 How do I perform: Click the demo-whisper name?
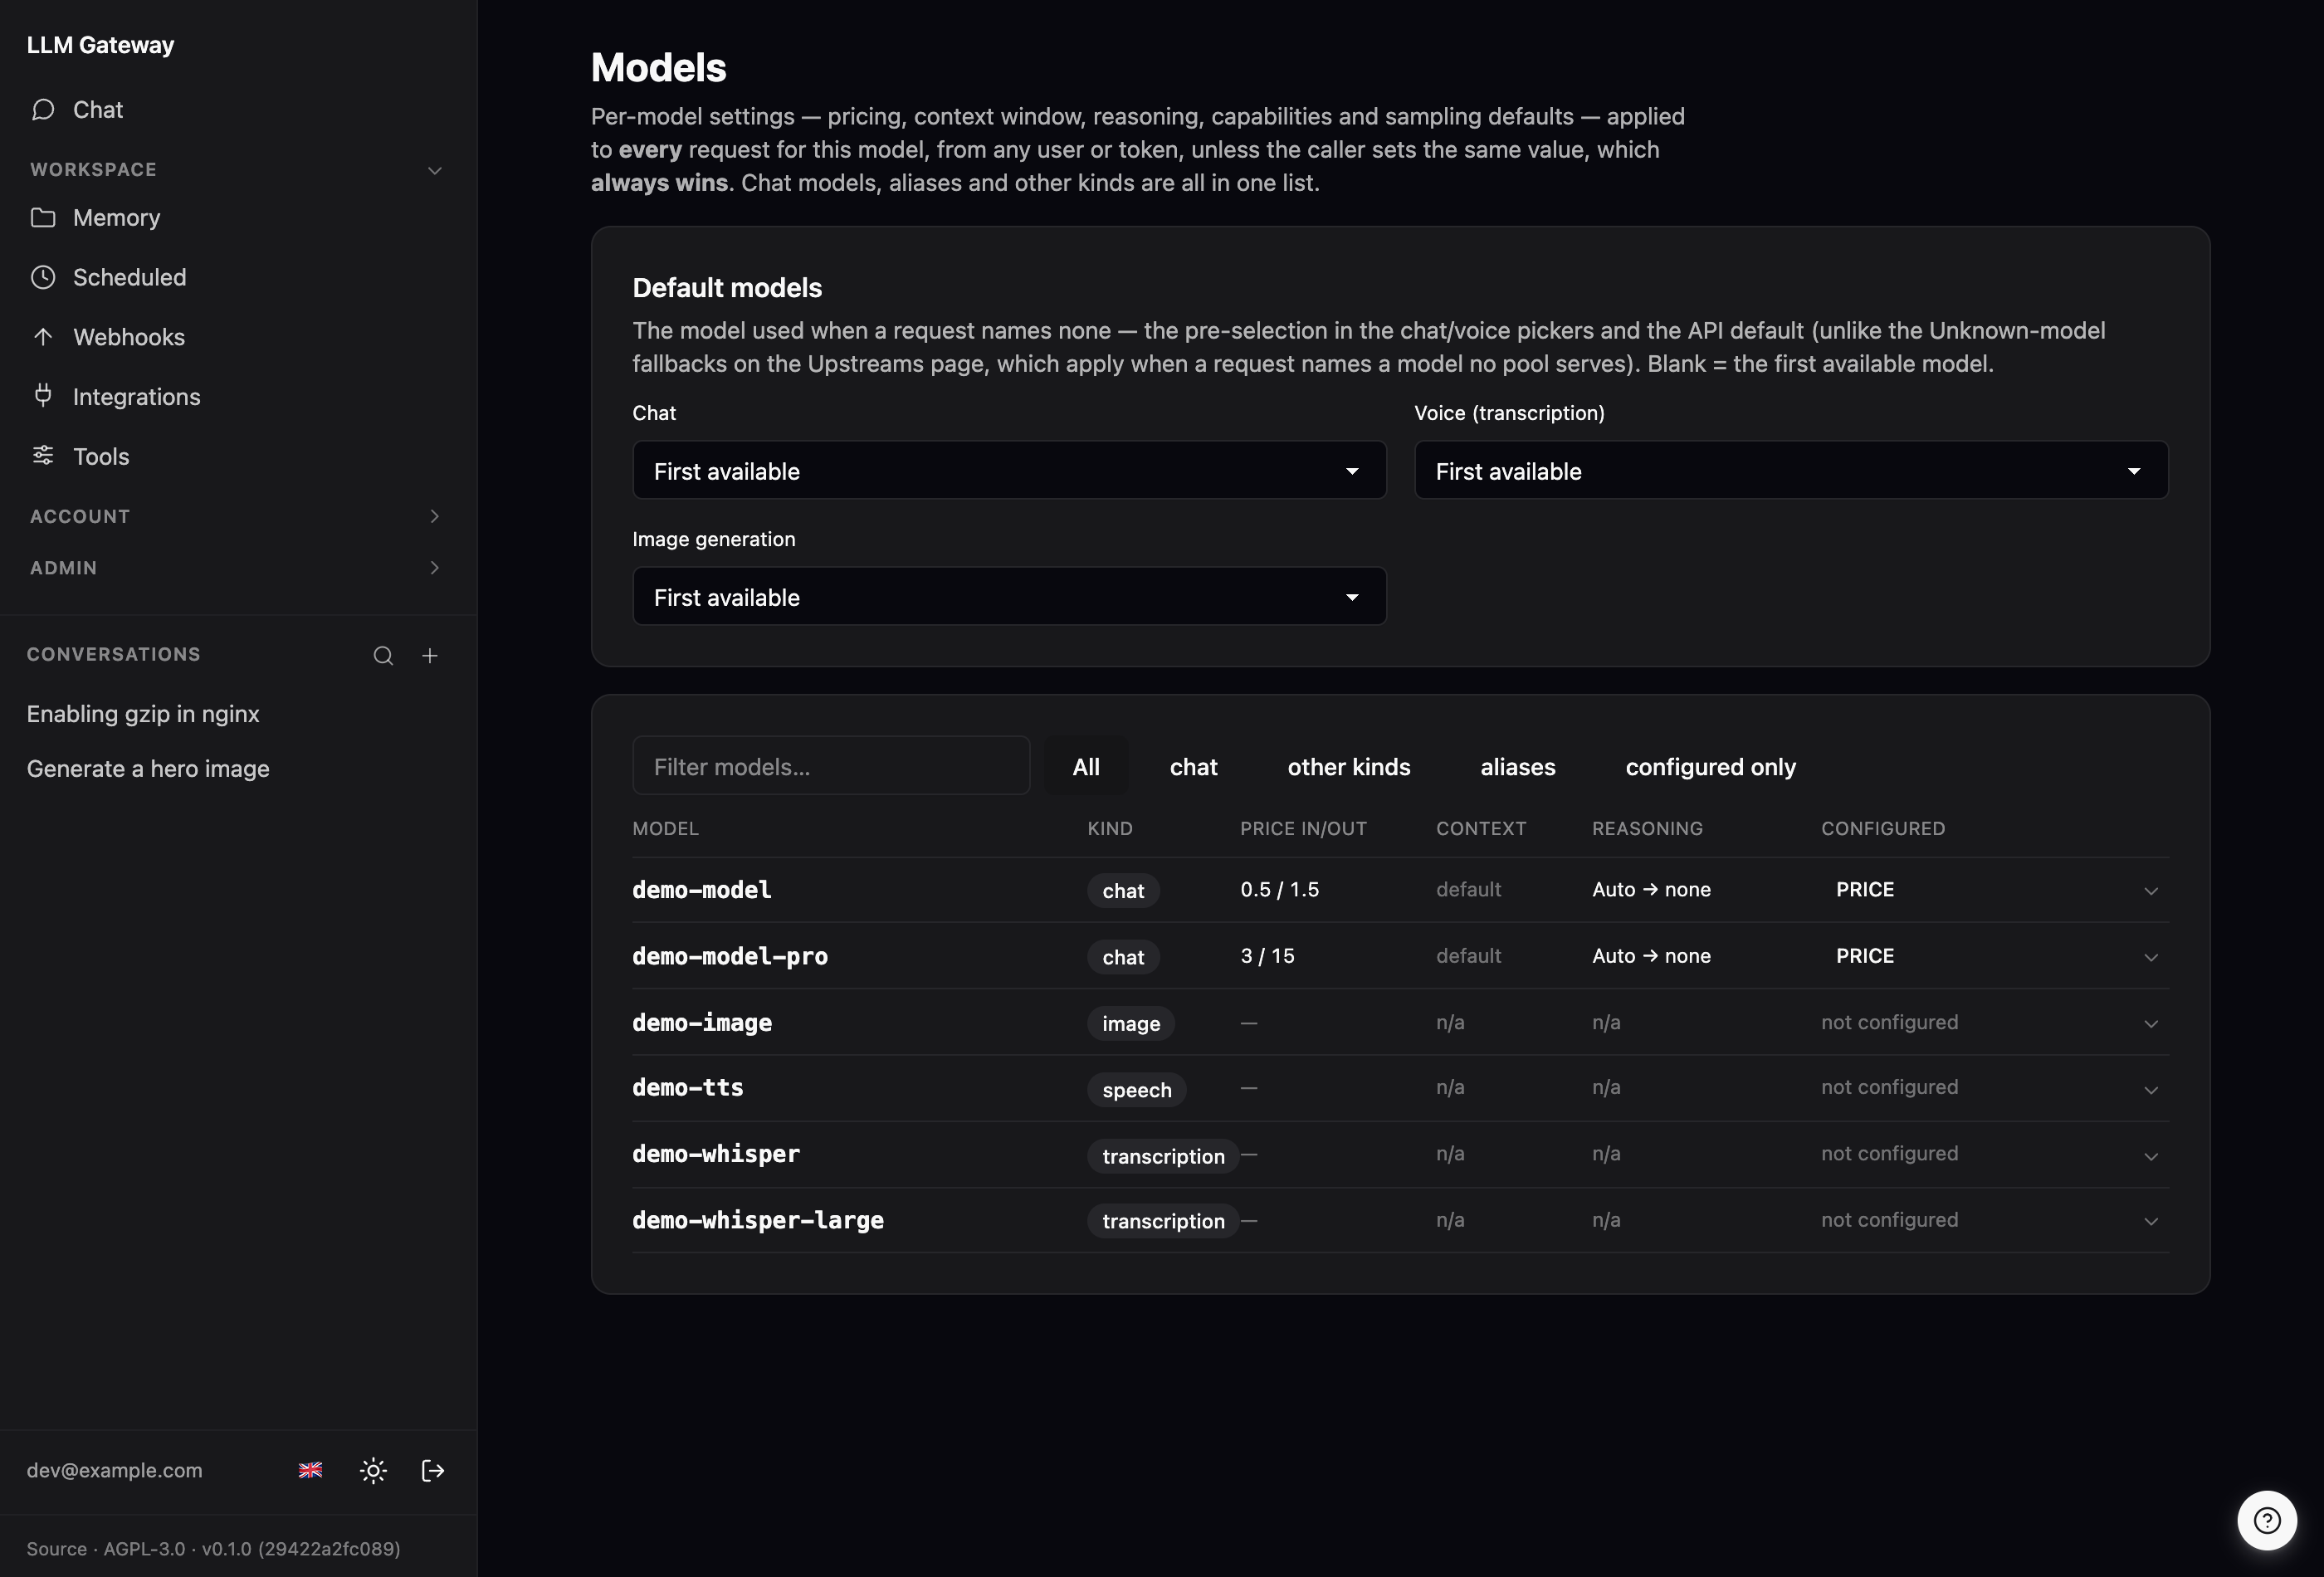[x=716, y=1154]
